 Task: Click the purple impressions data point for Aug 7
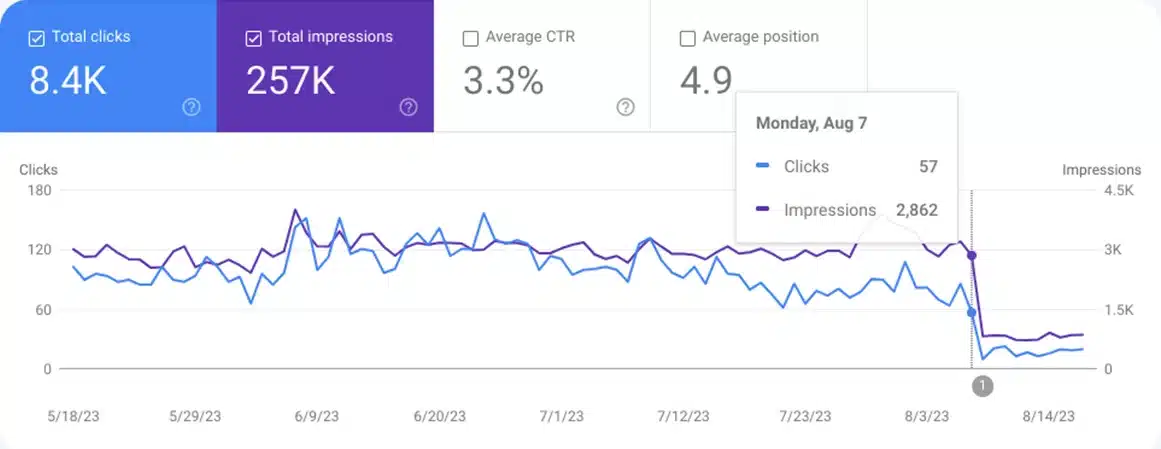coord(971,255)
